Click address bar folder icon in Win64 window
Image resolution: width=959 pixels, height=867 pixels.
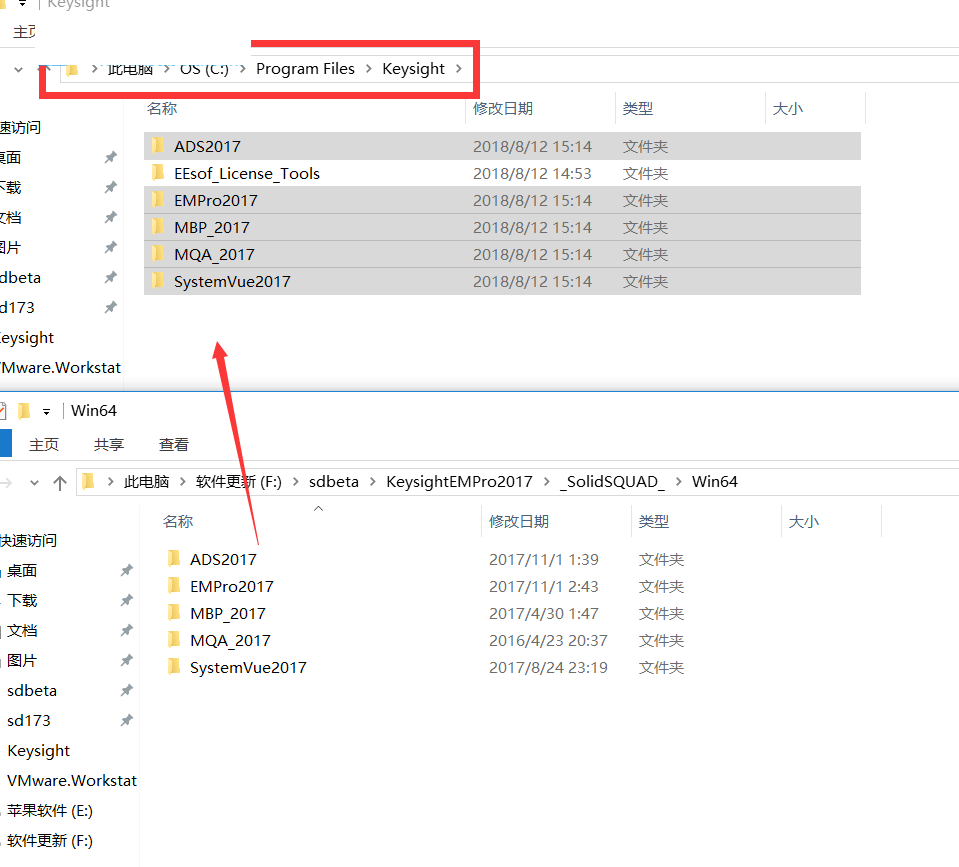coord(88,482)
